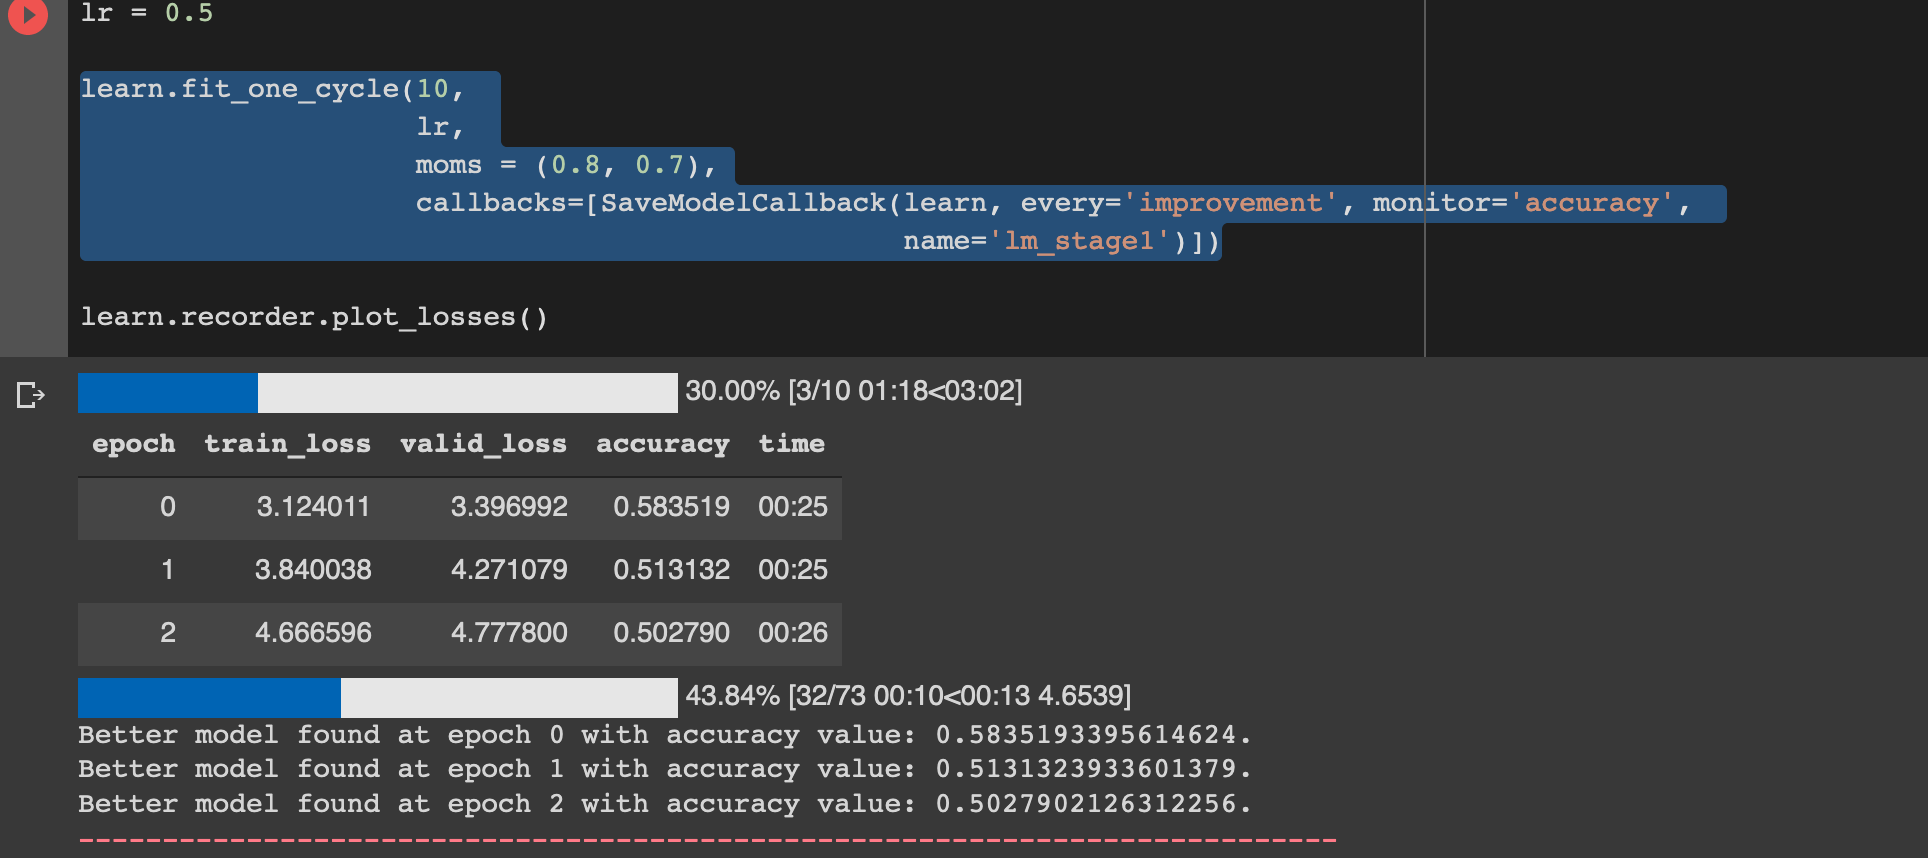Click the time 00:26 in epoch 2 row

(793, 633)
